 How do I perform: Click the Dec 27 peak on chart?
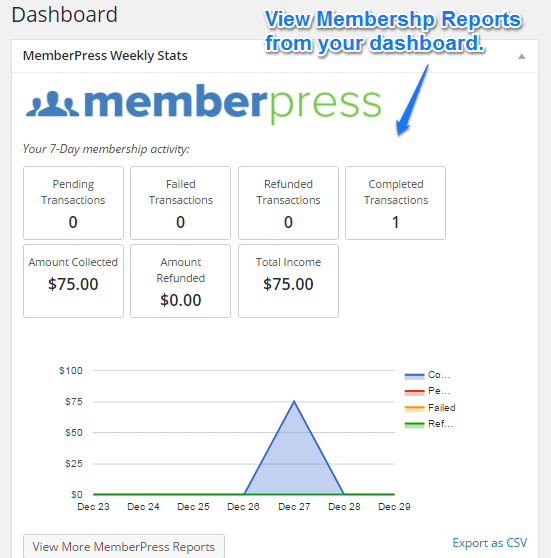[294, 401]
